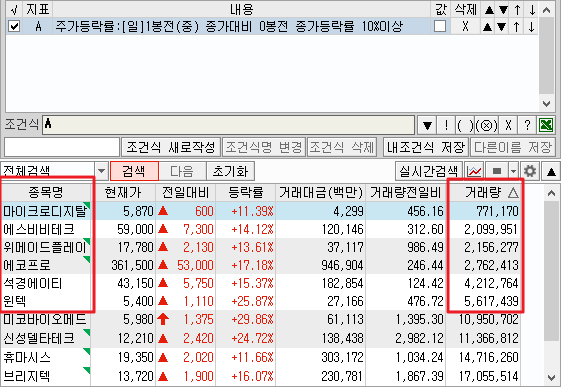Click the header solid down triangle icon
Screen dimensions: 561x387
[x=503, y=10]
